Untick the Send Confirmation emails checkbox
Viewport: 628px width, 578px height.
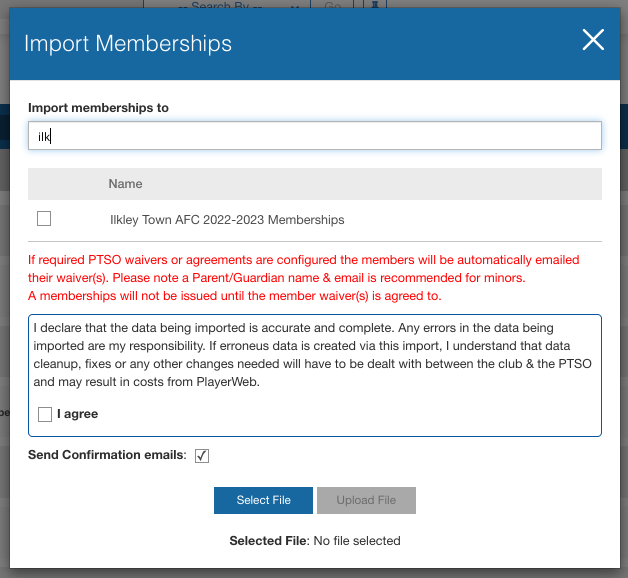pos(202,456)
